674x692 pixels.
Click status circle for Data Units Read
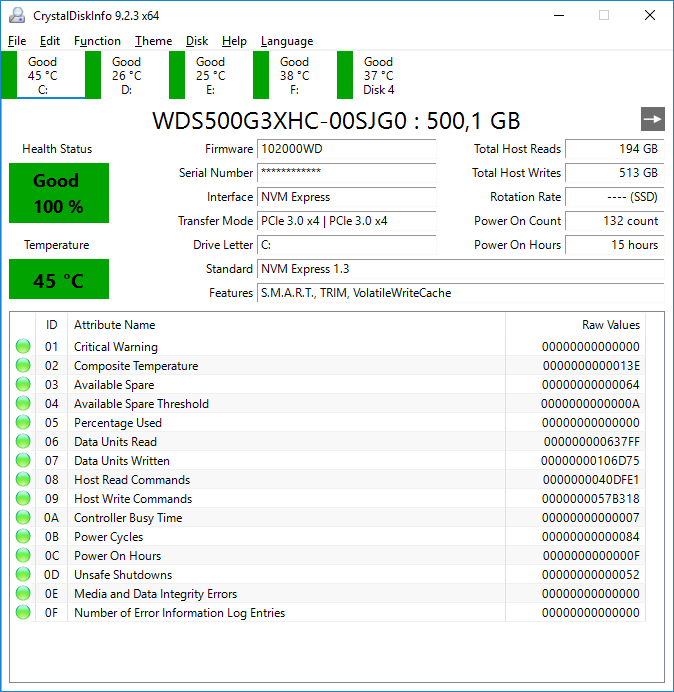(x=23, y=441)
